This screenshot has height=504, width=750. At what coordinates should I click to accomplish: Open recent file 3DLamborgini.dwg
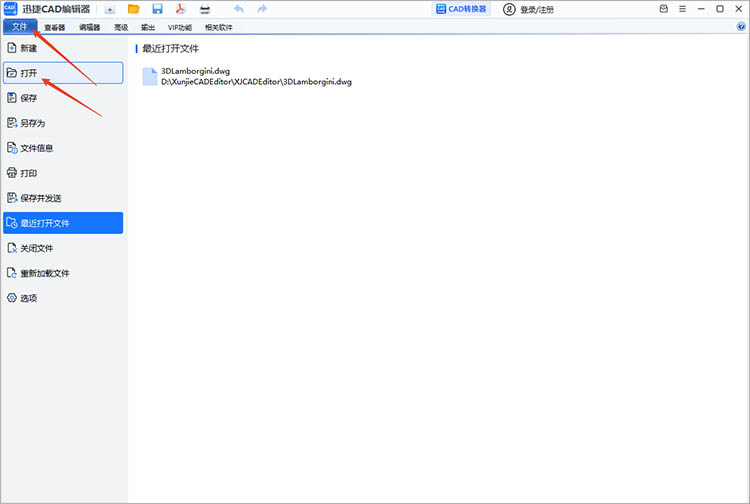point(196,71)
